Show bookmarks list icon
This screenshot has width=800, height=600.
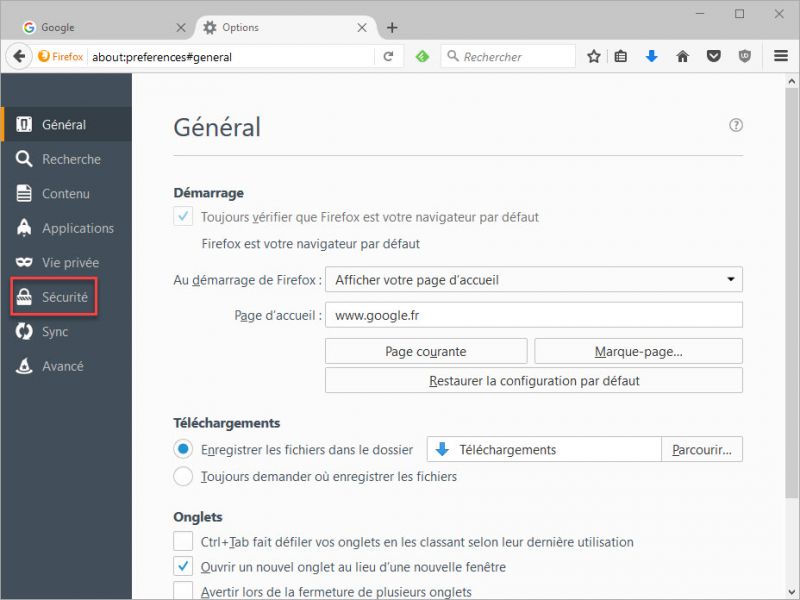pos(620,56)
